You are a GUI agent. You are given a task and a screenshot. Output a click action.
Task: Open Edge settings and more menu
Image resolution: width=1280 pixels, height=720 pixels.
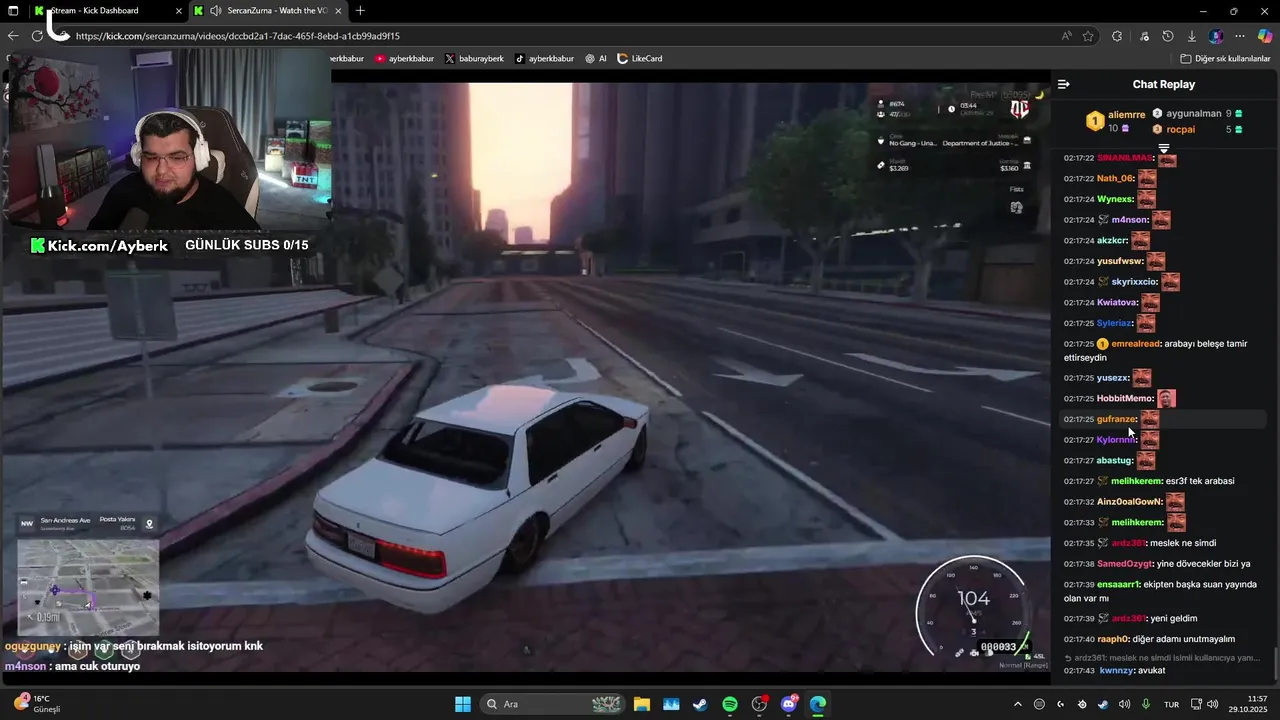click(x=1240, y=36)
